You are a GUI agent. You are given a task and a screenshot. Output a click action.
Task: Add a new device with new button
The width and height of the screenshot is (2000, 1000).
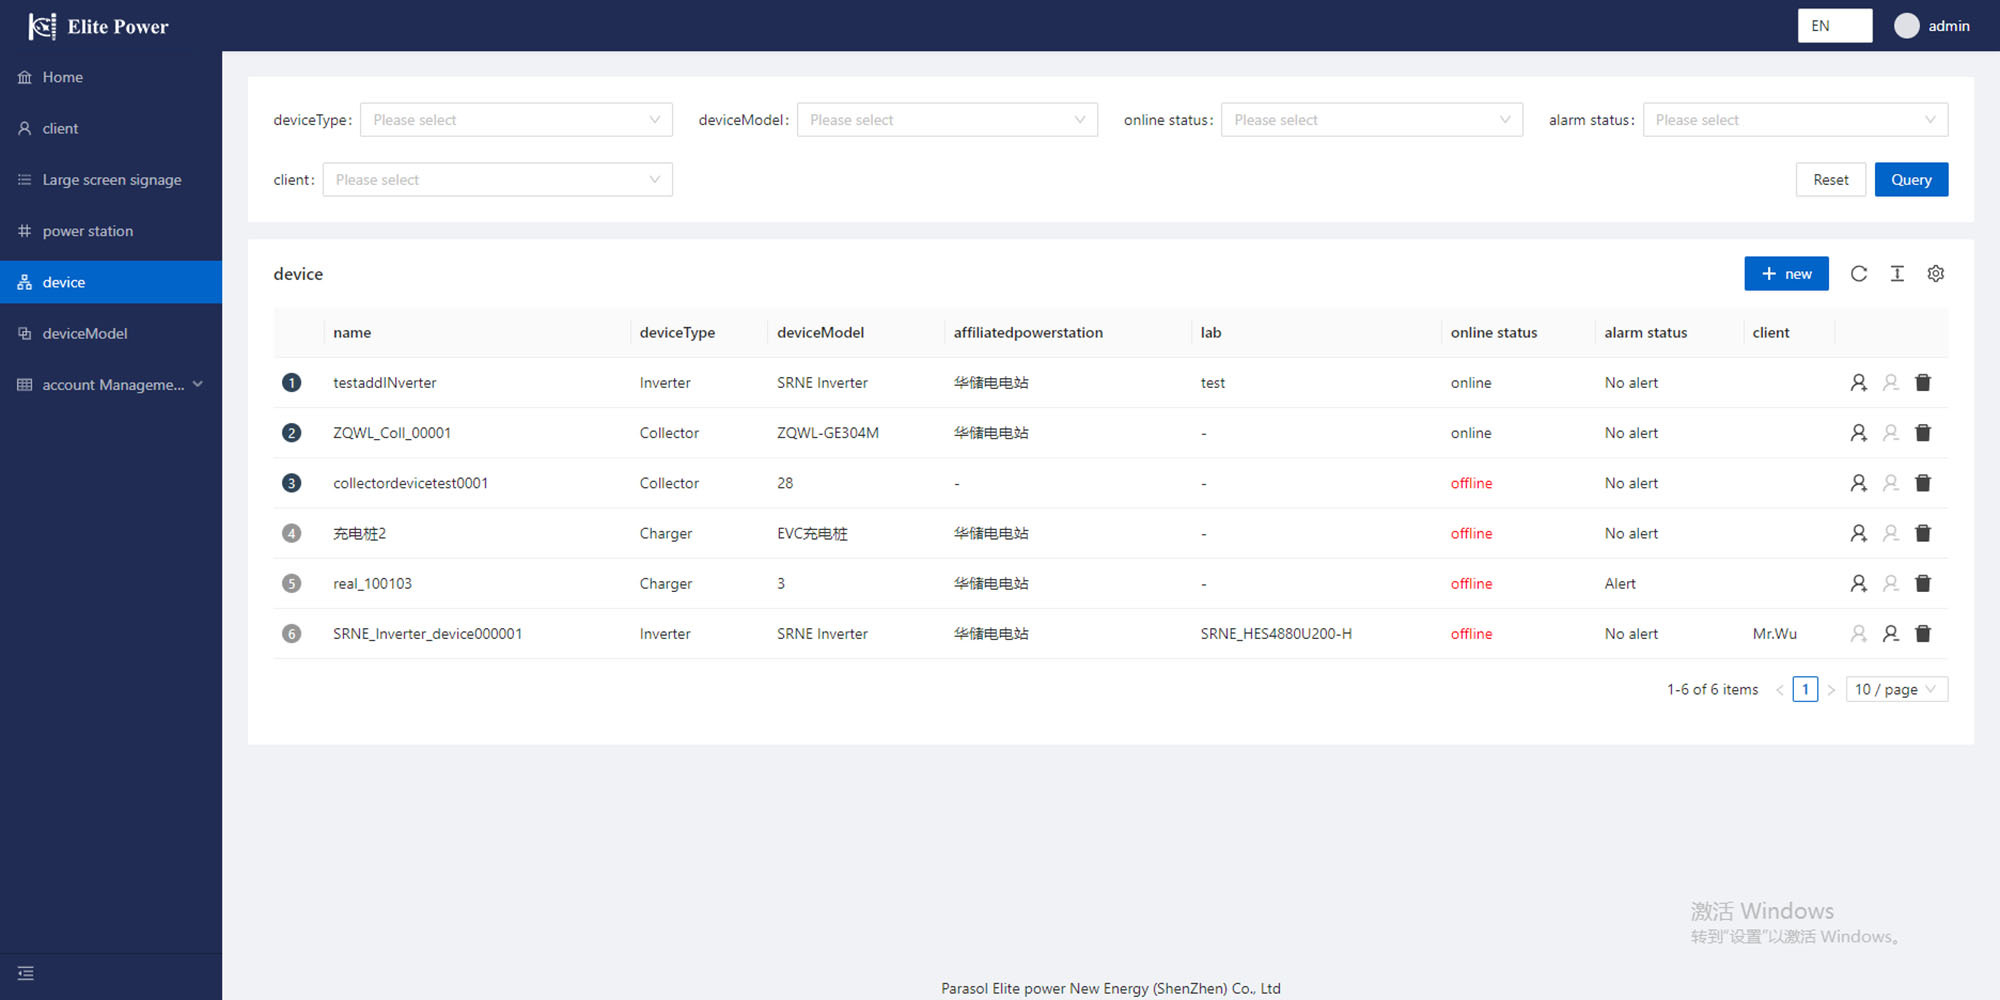(x=1786, y=274)
